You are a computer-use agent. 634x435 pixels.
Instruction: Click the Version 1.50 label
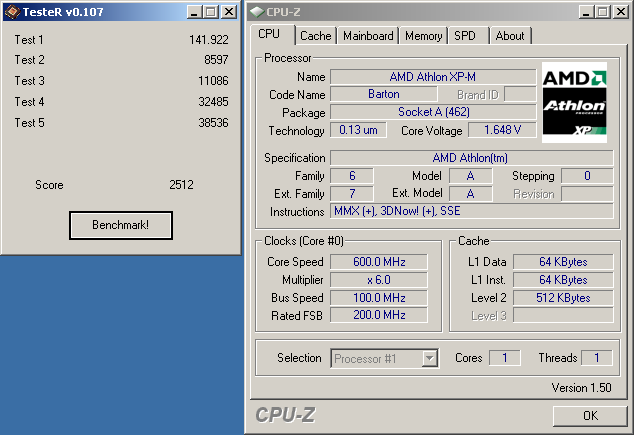tap(581, 388)
